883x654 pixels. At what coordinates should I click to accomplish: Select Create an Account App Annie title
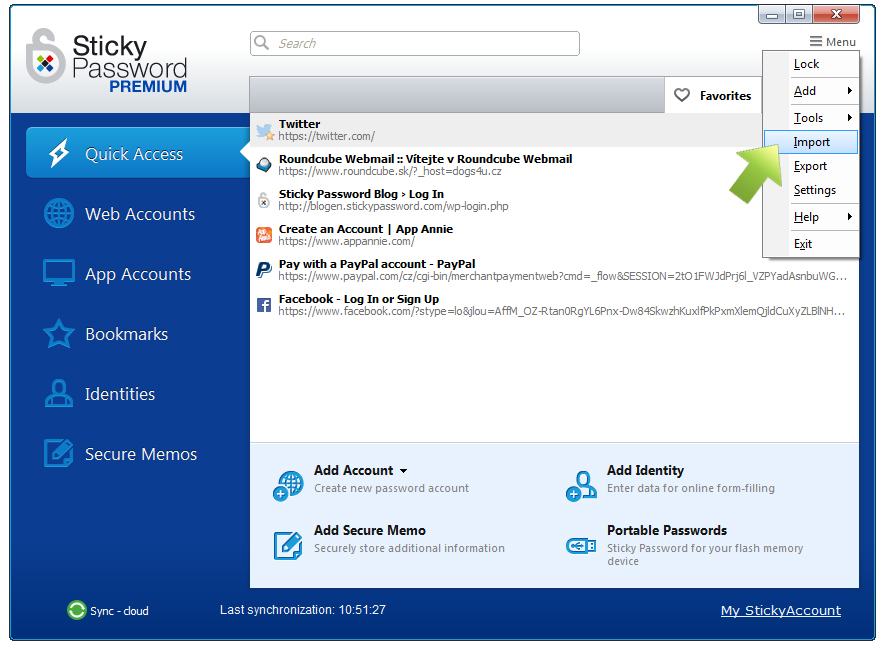click(365, 229)
